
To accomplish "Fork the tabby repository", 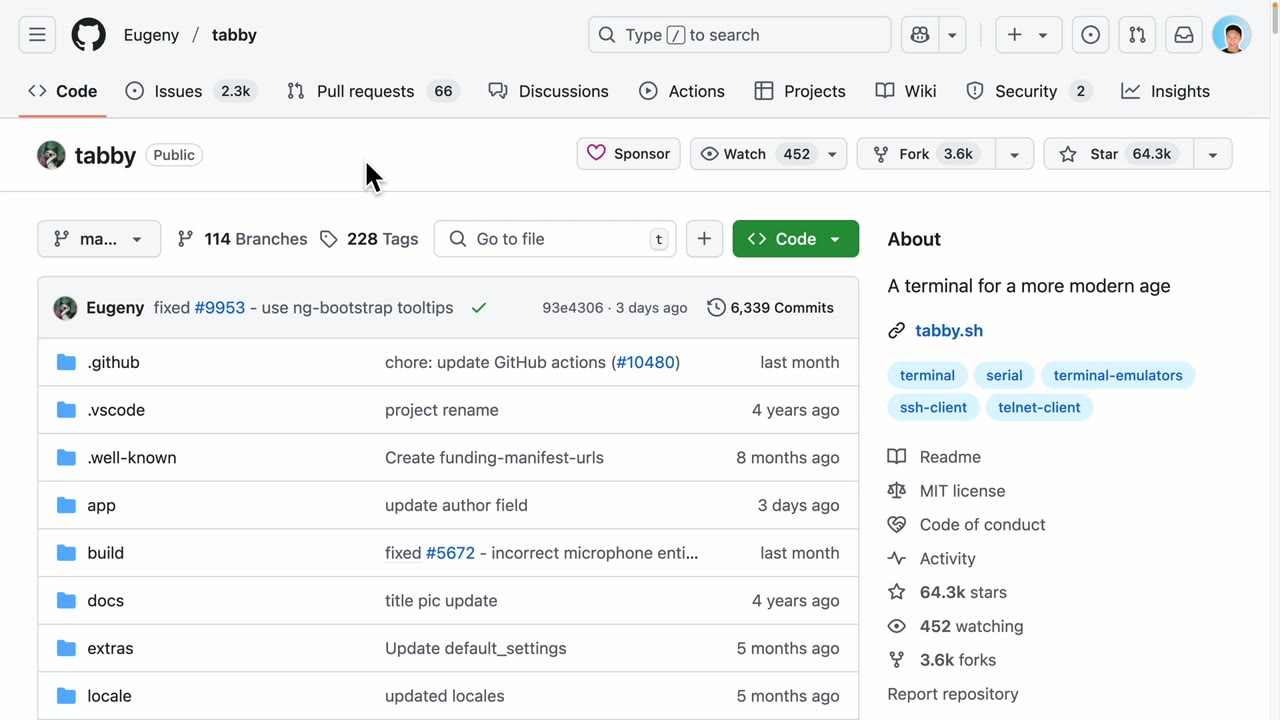I will click(x=926, y=154).
